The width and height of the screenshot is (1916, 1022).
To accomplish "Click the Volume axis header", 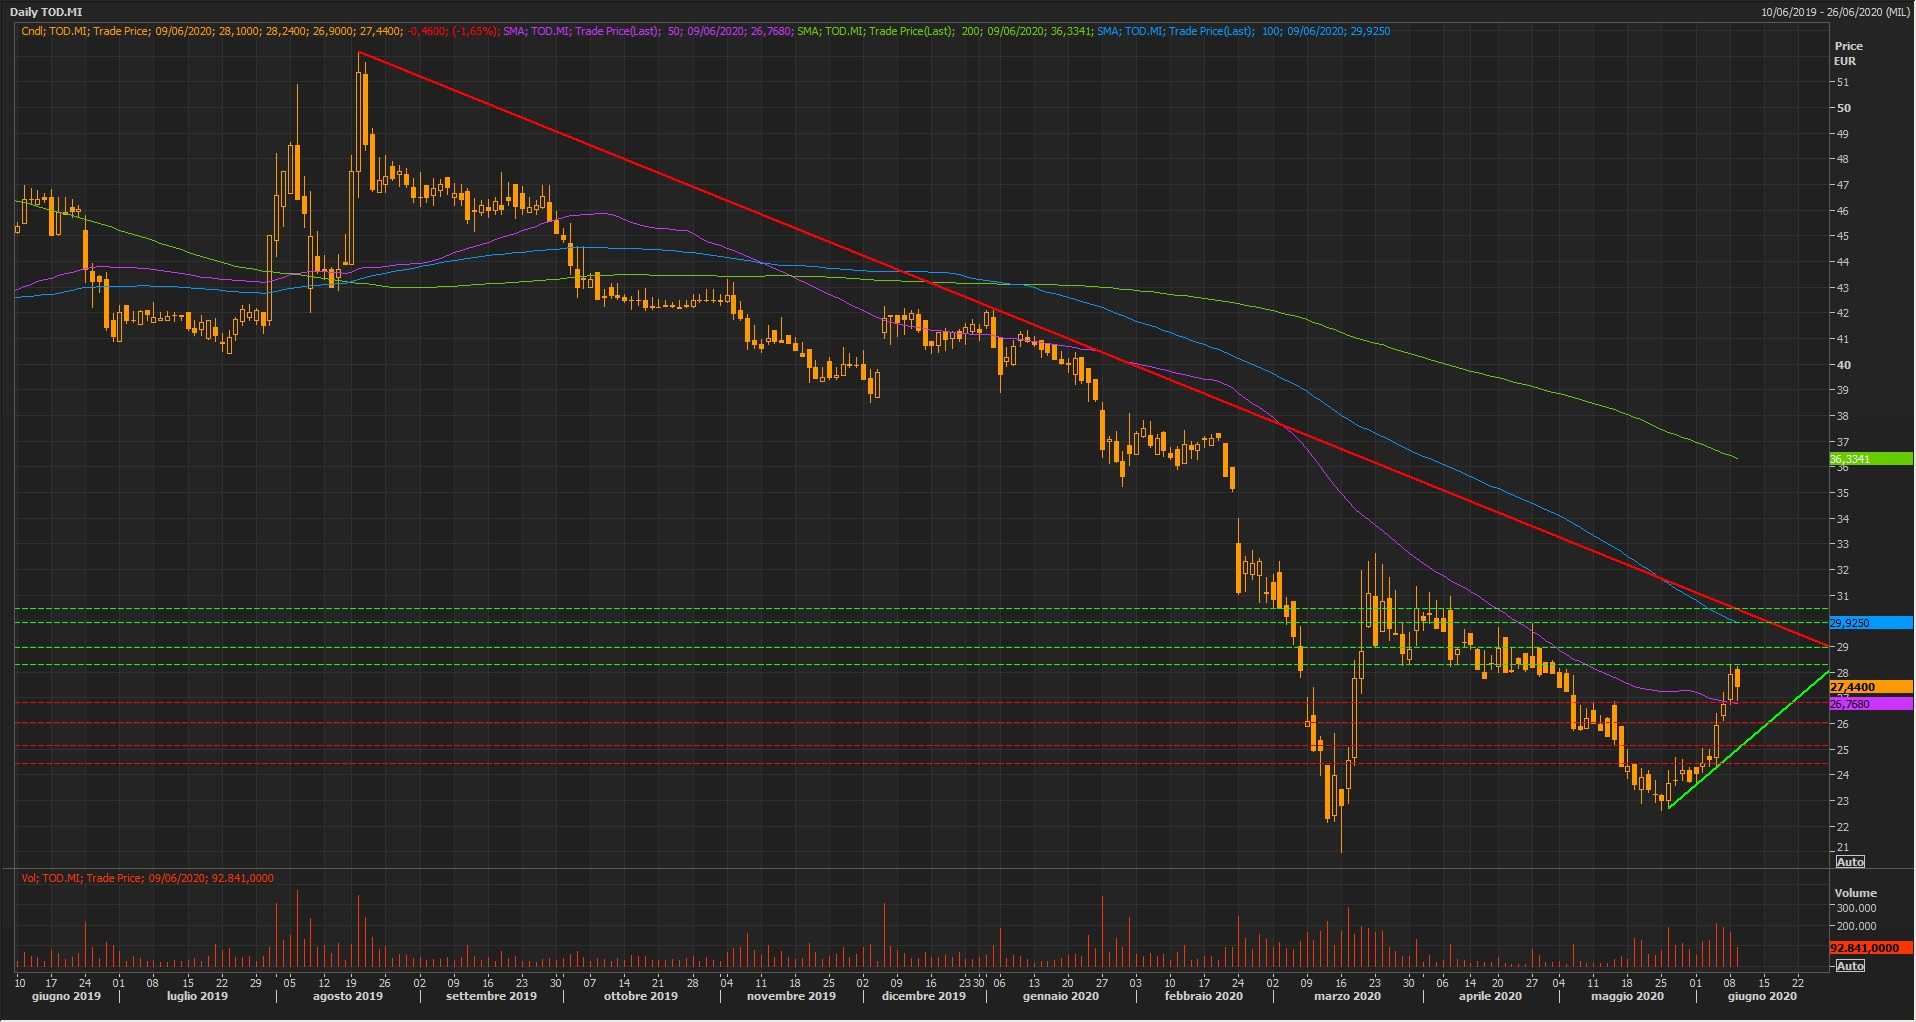I will point(1855,893).
